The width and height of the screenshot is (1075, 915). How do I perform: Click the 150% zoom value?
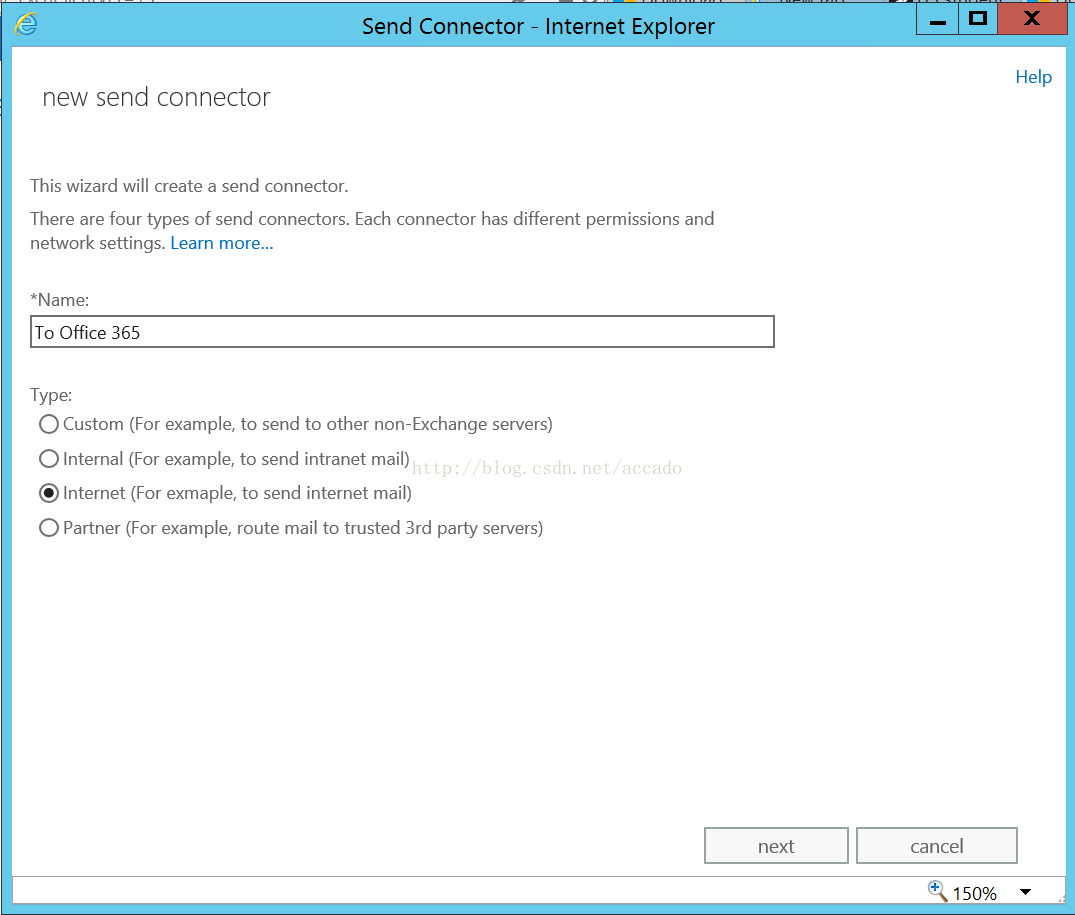(x=974, y=893)
